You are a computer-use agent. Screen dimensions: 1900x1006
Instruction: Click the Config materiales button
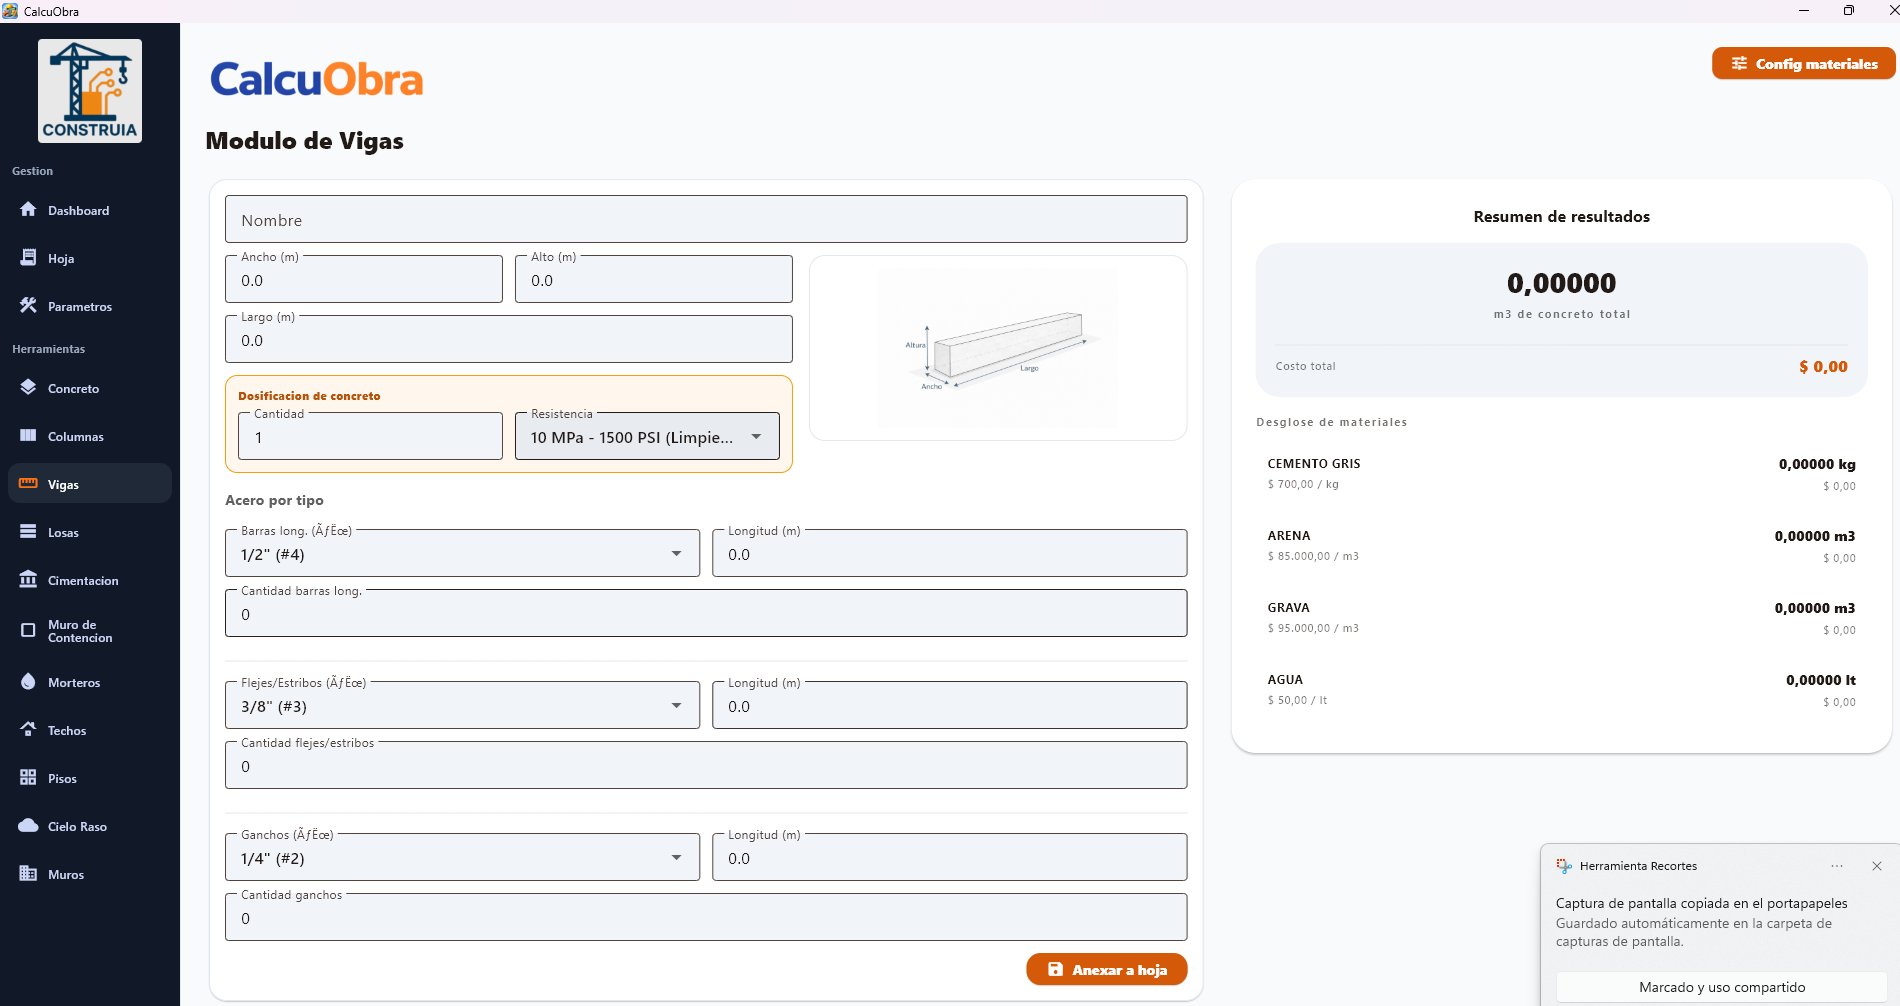(1803, 64)
